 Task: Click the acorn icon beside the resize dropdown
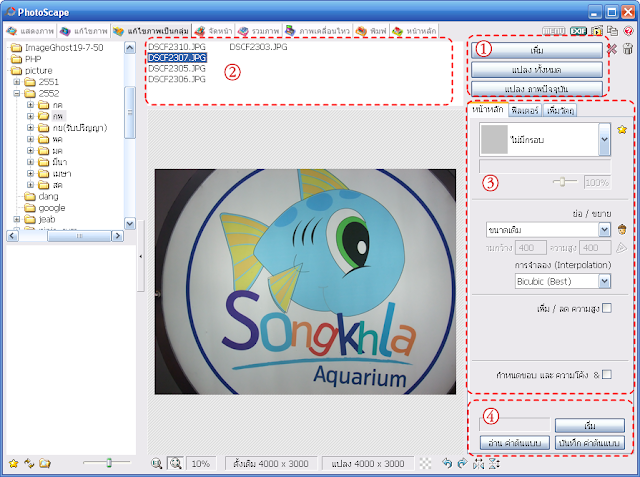tap(622, 229)
